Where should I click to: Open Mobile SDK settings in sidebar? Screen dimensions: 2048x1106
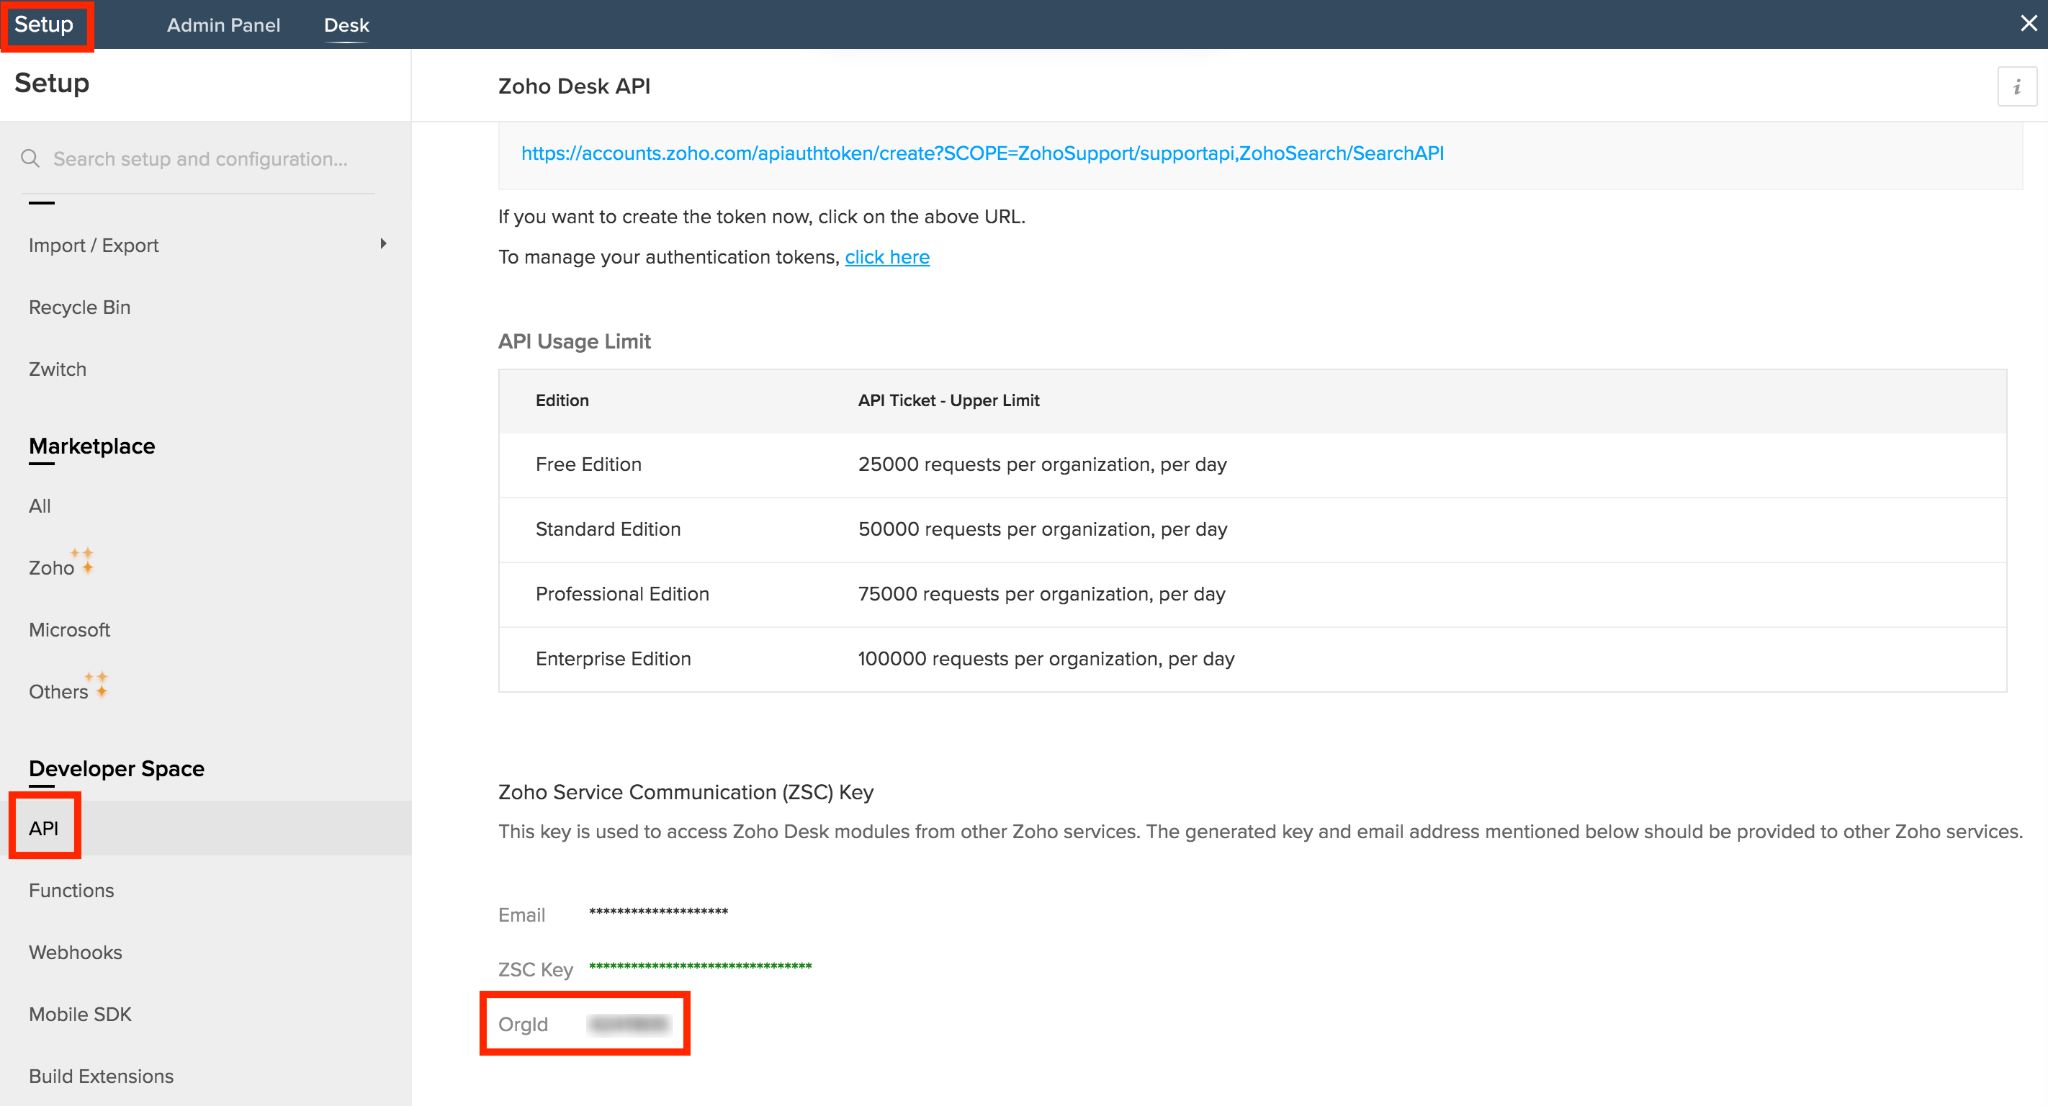pos(82,1015)
